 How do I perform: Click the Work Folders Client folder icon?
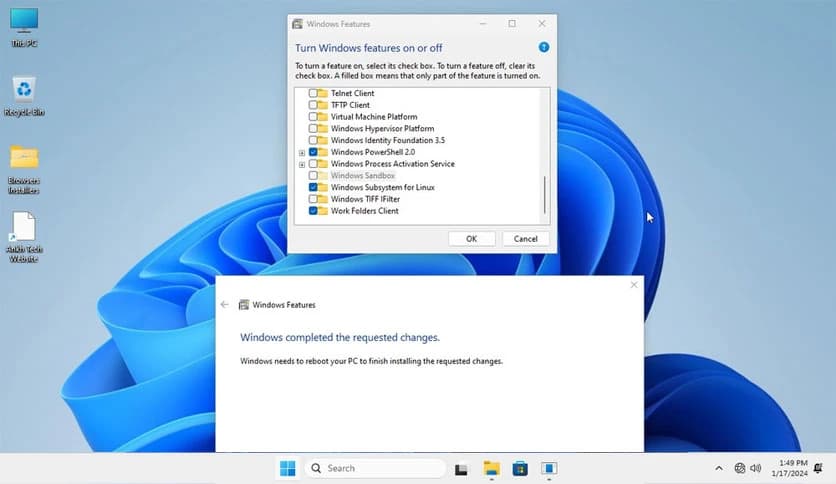coord(323,211)
